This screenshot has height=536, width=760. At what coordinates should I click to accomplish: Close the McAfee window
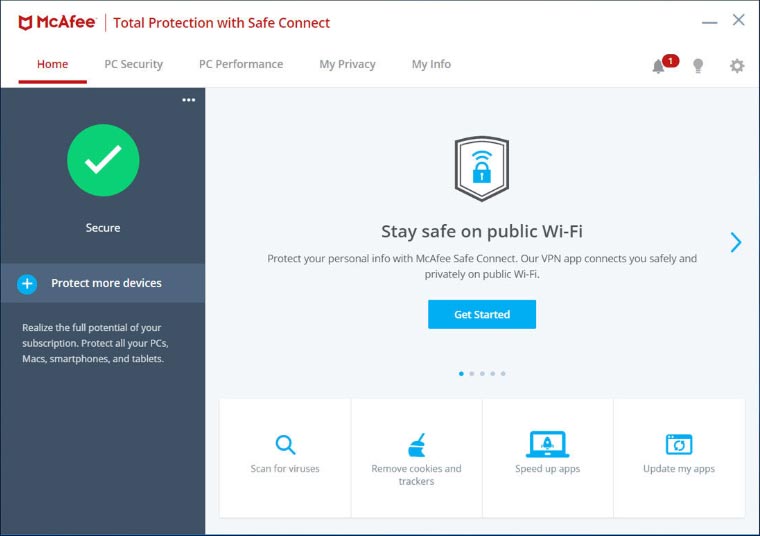pyautogui.click(x=738, y=20)
